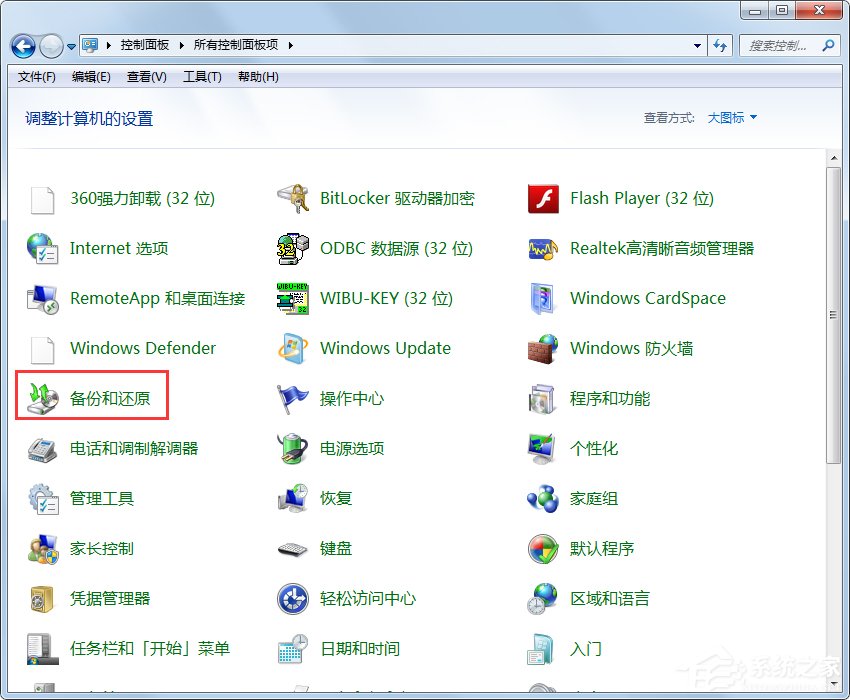Open the 编辑(E) menu
Viewport: 850px width, 700px height.
[91, 77]
